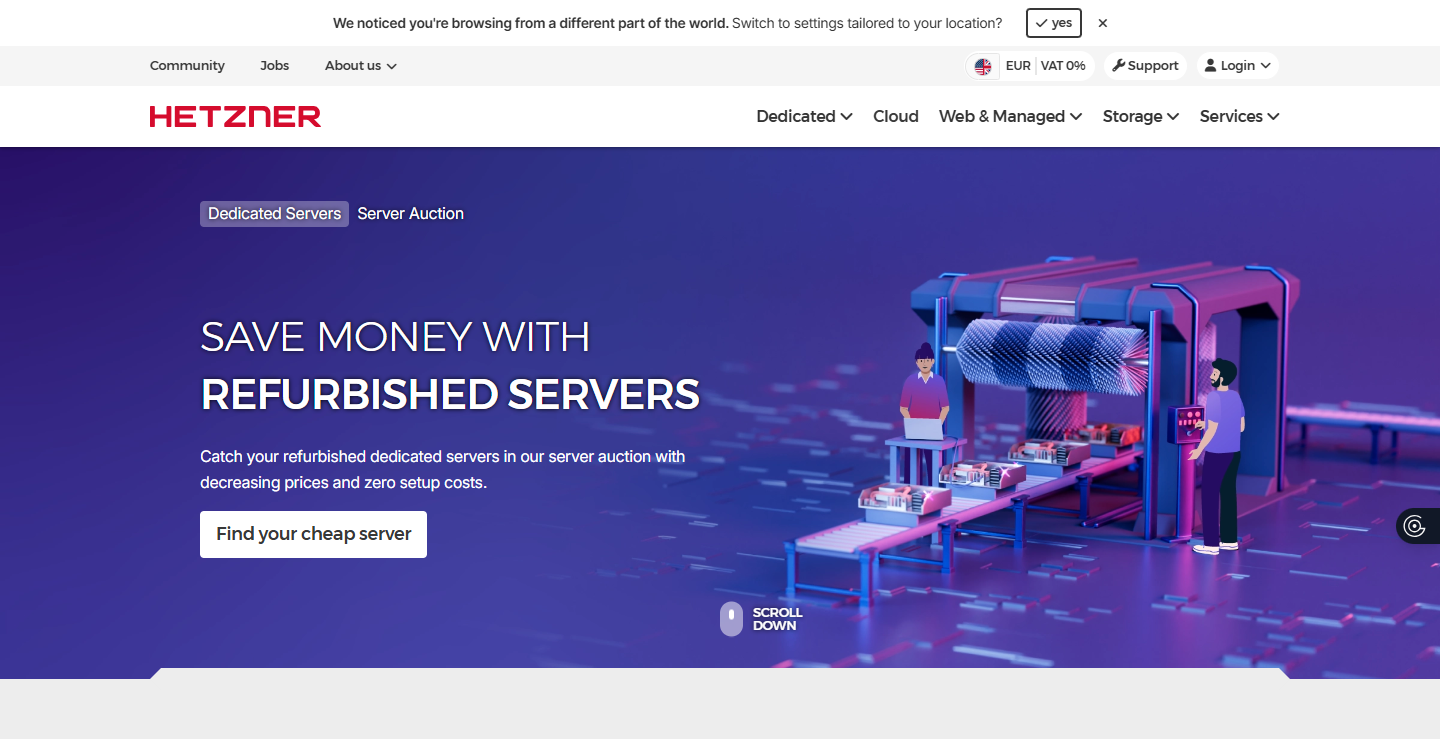This screenshot has width=1440, height=739.
Task: Expand the Dedicated menu
Action: (804, 116)
